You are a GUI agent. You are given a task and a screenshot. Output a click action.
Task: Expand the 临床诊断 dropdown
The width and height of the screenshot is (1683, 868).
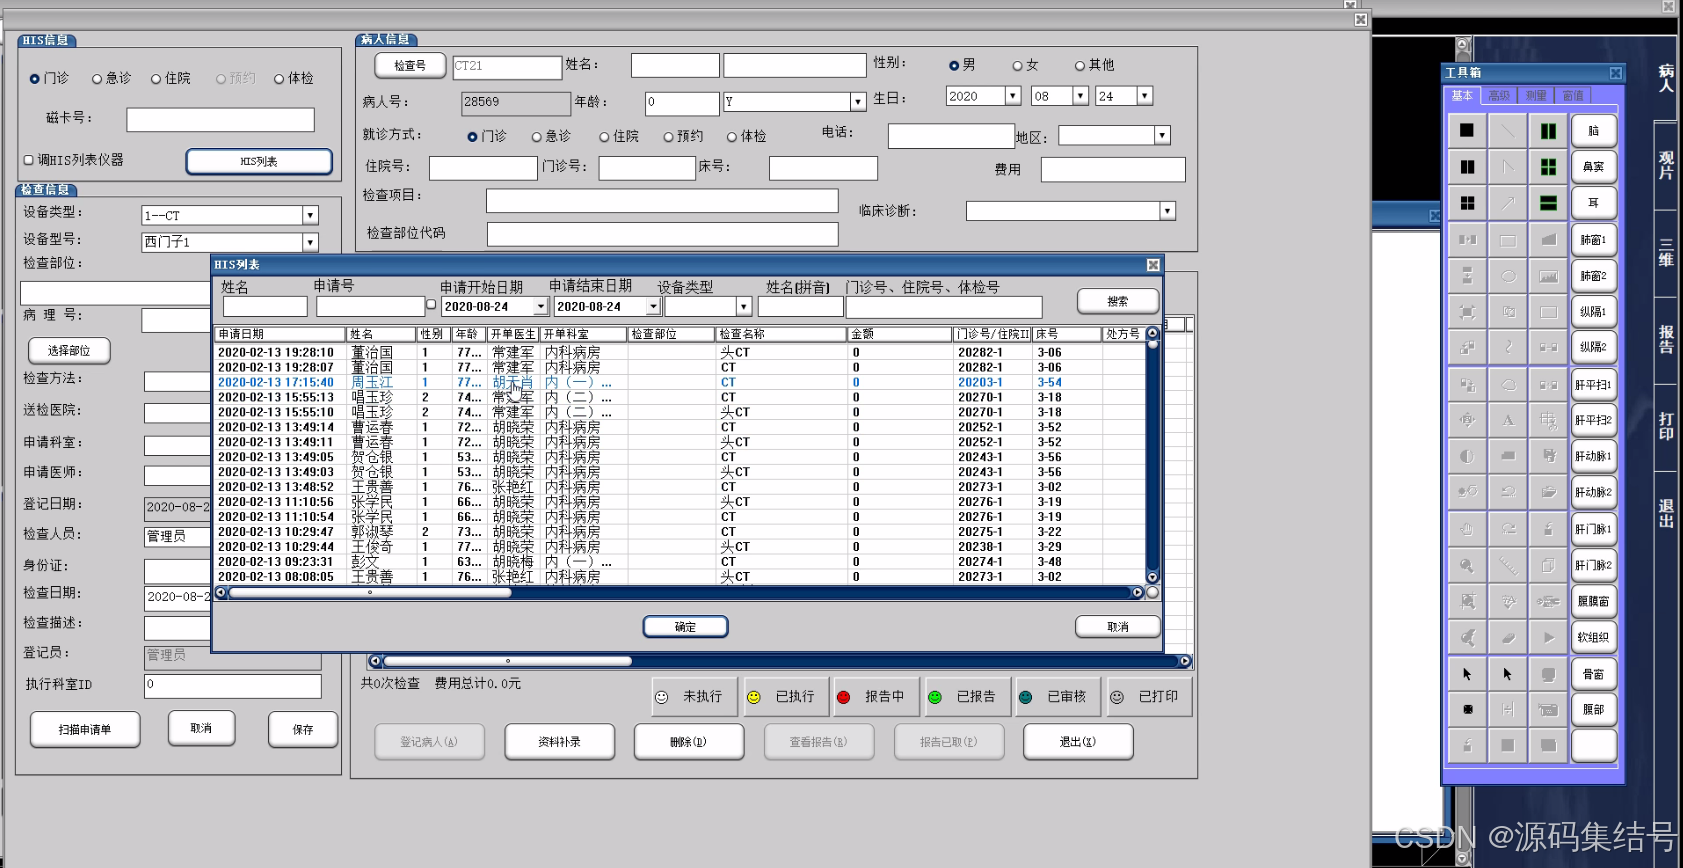coord(1167,211)
